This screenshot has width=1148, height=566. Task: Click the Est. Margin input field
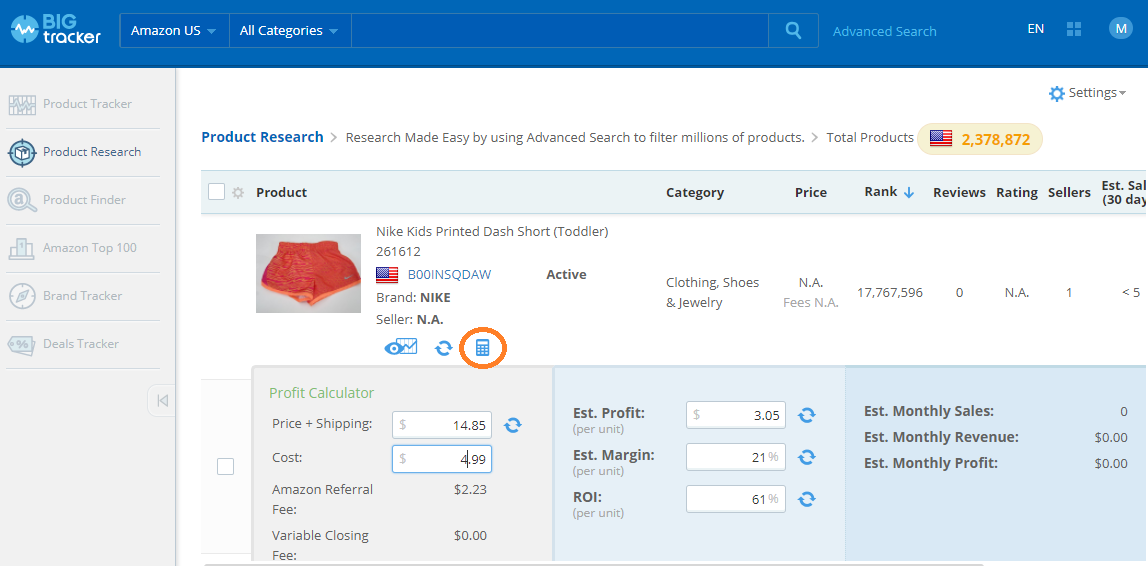[736, 457]
